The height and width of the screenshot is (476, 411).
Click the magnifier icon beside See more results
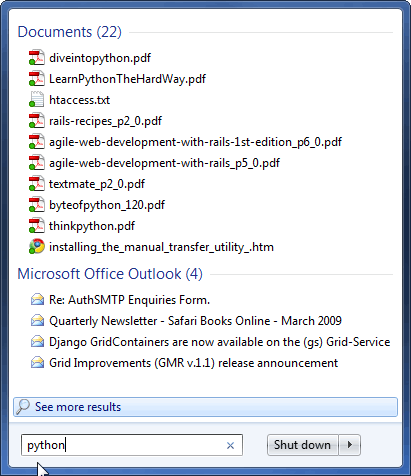[x=23, y=407]
